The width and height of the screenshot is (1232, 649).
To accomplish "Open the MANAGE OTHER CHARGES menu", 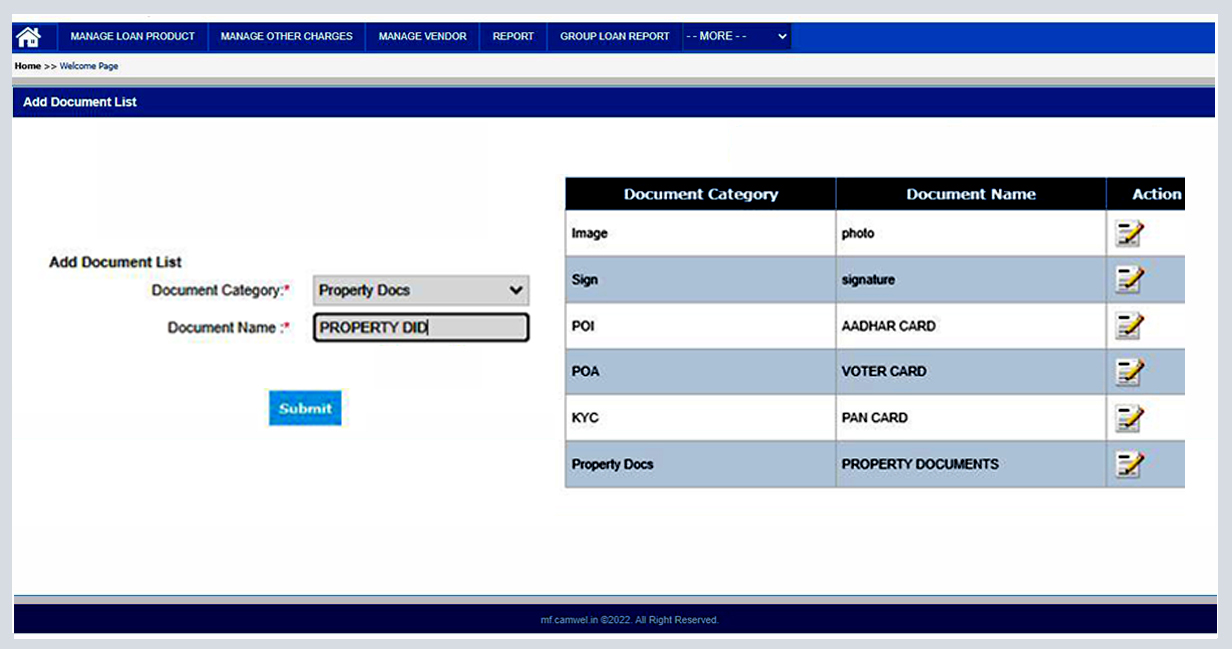I will pyautogui.click(x=286, y=36).
